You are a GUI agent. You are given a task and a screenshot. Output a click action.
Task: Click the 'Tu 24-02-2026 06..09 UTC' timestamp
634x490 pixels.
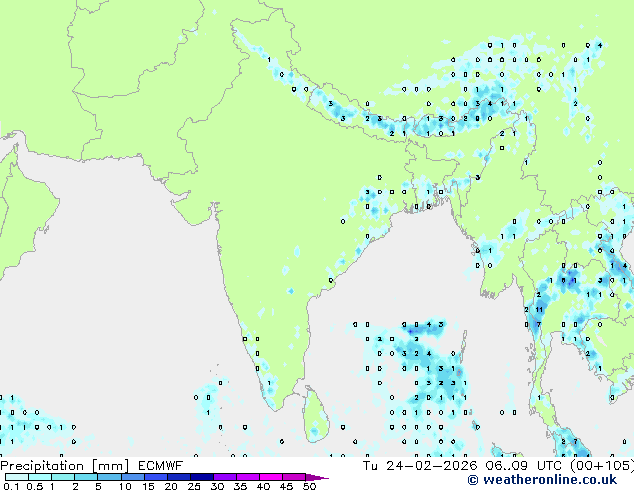tap(462, 466)
